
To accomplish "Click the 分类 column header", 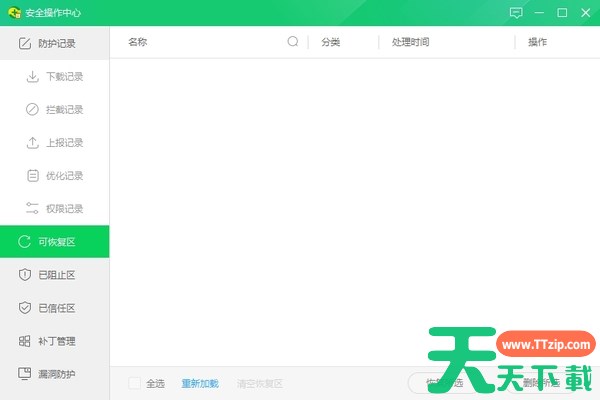I will tap(331, 42).
